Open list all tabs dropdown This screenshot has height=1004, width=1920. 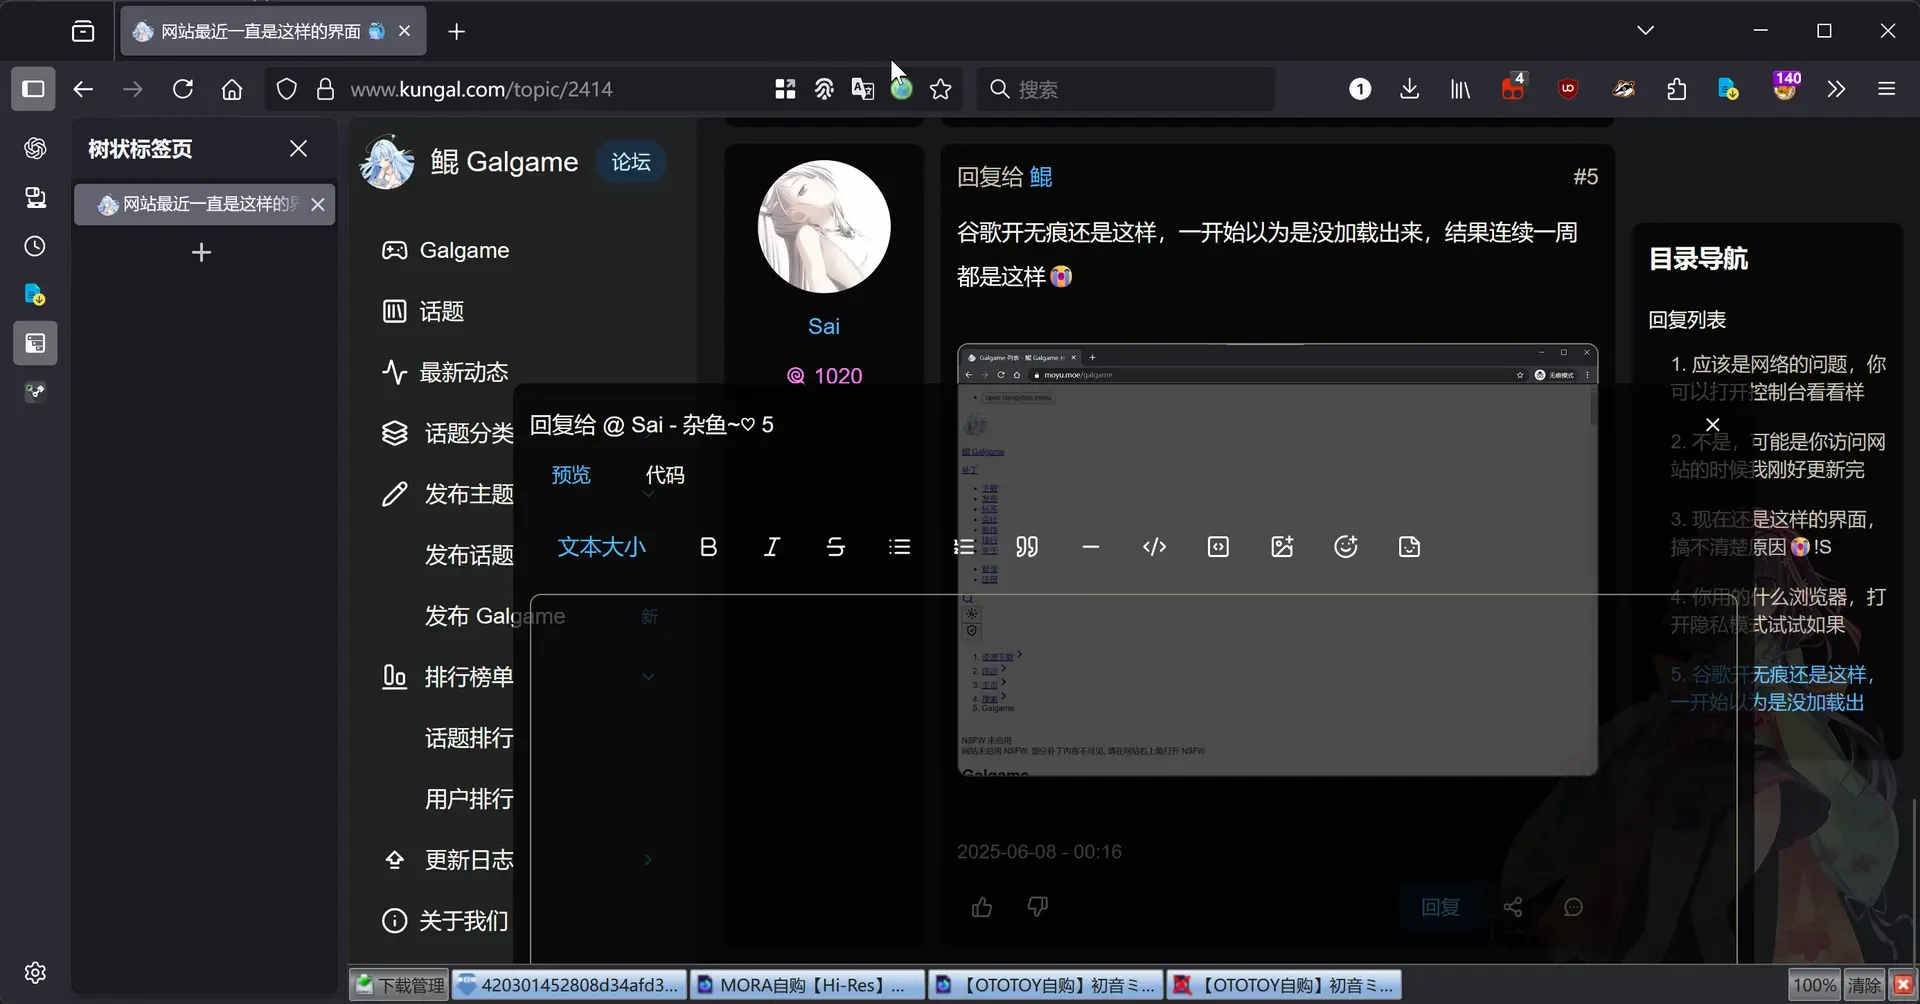[x=1645, y=31]
